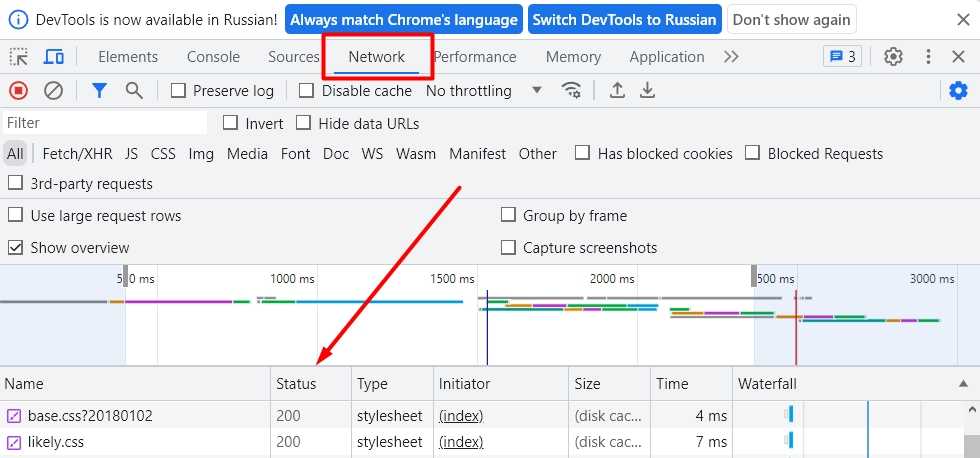Dismiss the language notification bar
The height and width of the screenshot is (458, 980).
pos(963,19)
